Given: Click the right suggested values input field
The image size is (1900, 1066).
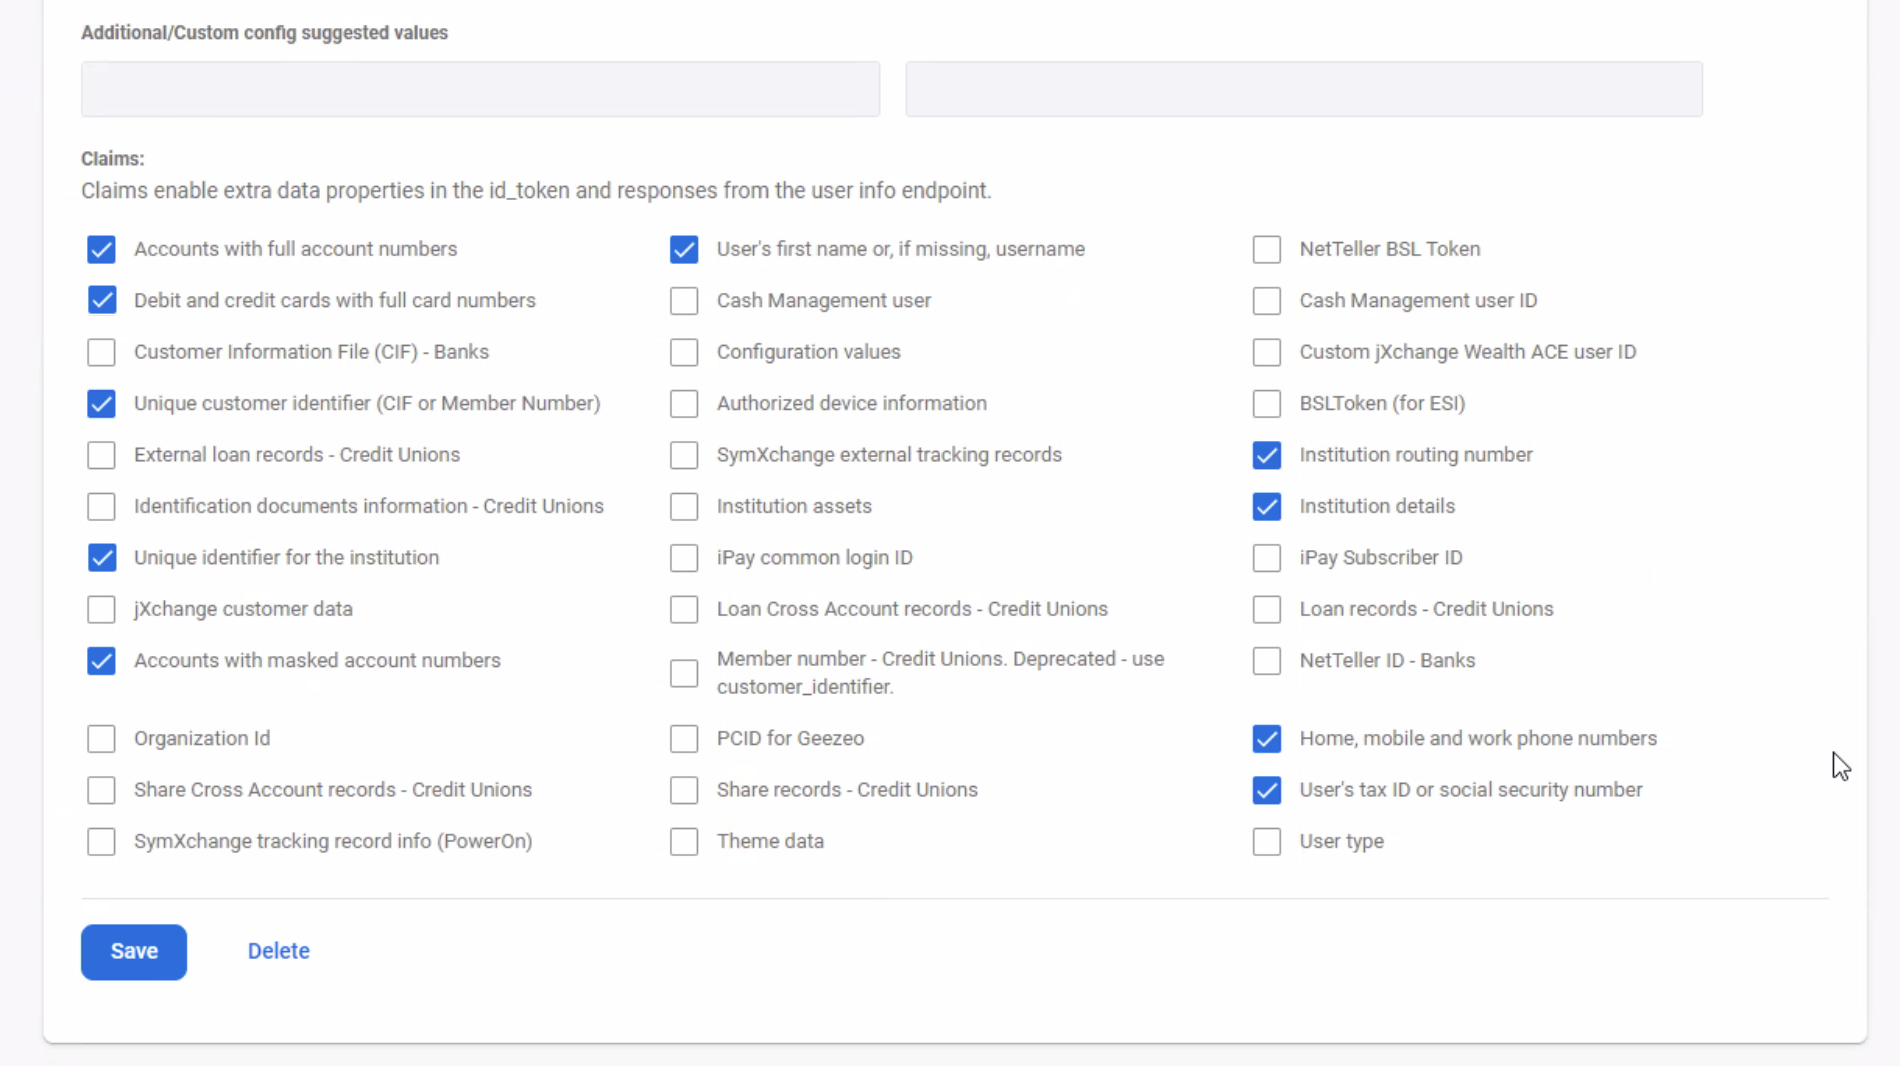Looking at the screenshot, I should (1303, 89).
